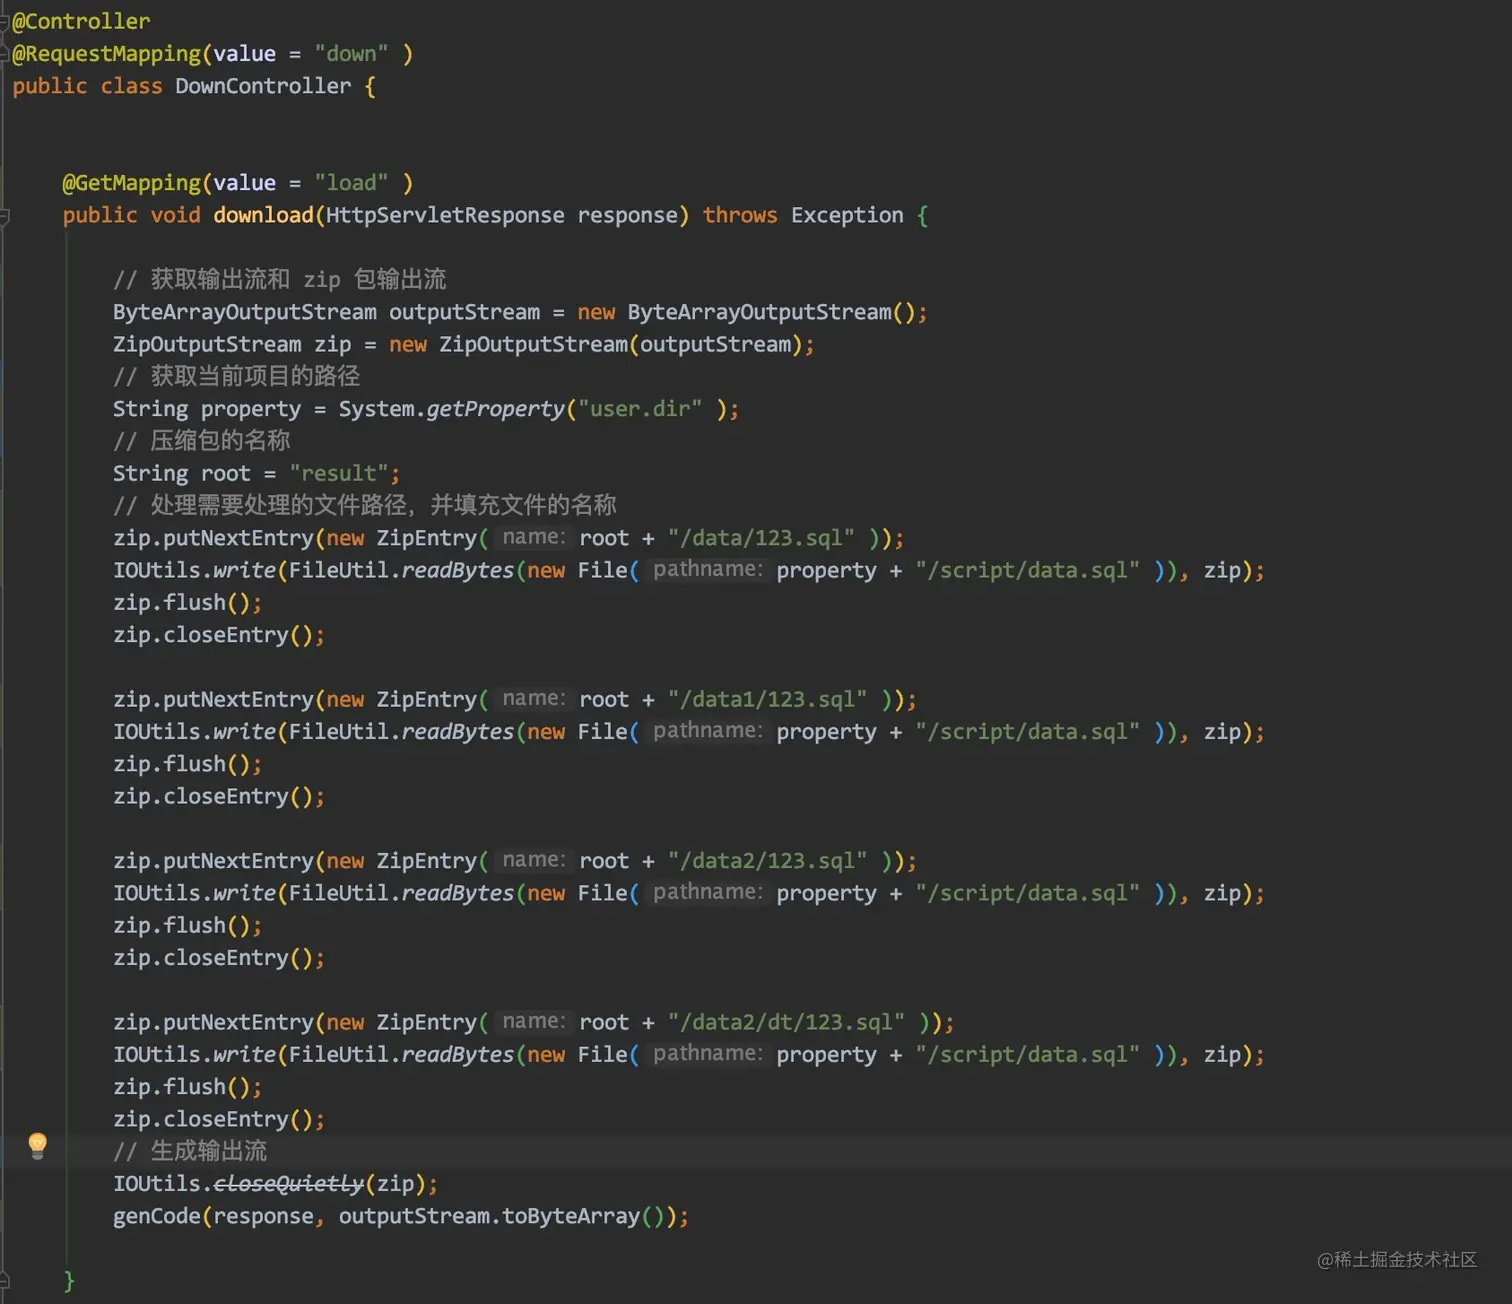
Task: Click the HttpServletResponse parameter type
Action: point(445,215)
